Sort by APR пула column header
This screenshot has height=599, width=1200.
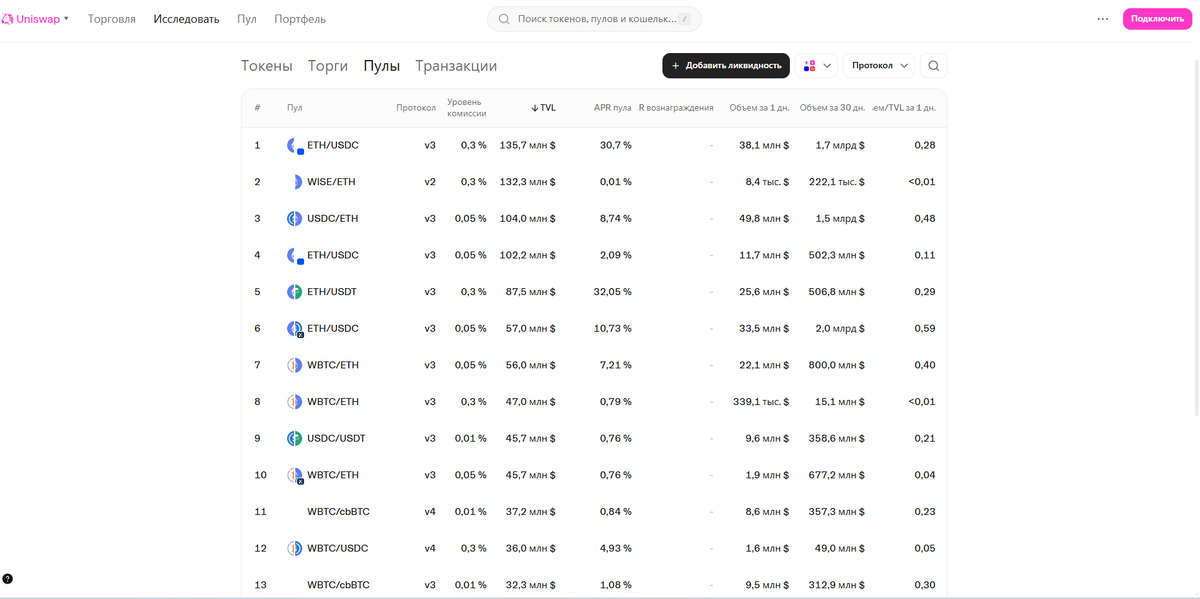pyautogui.click(x=612, y=107)
